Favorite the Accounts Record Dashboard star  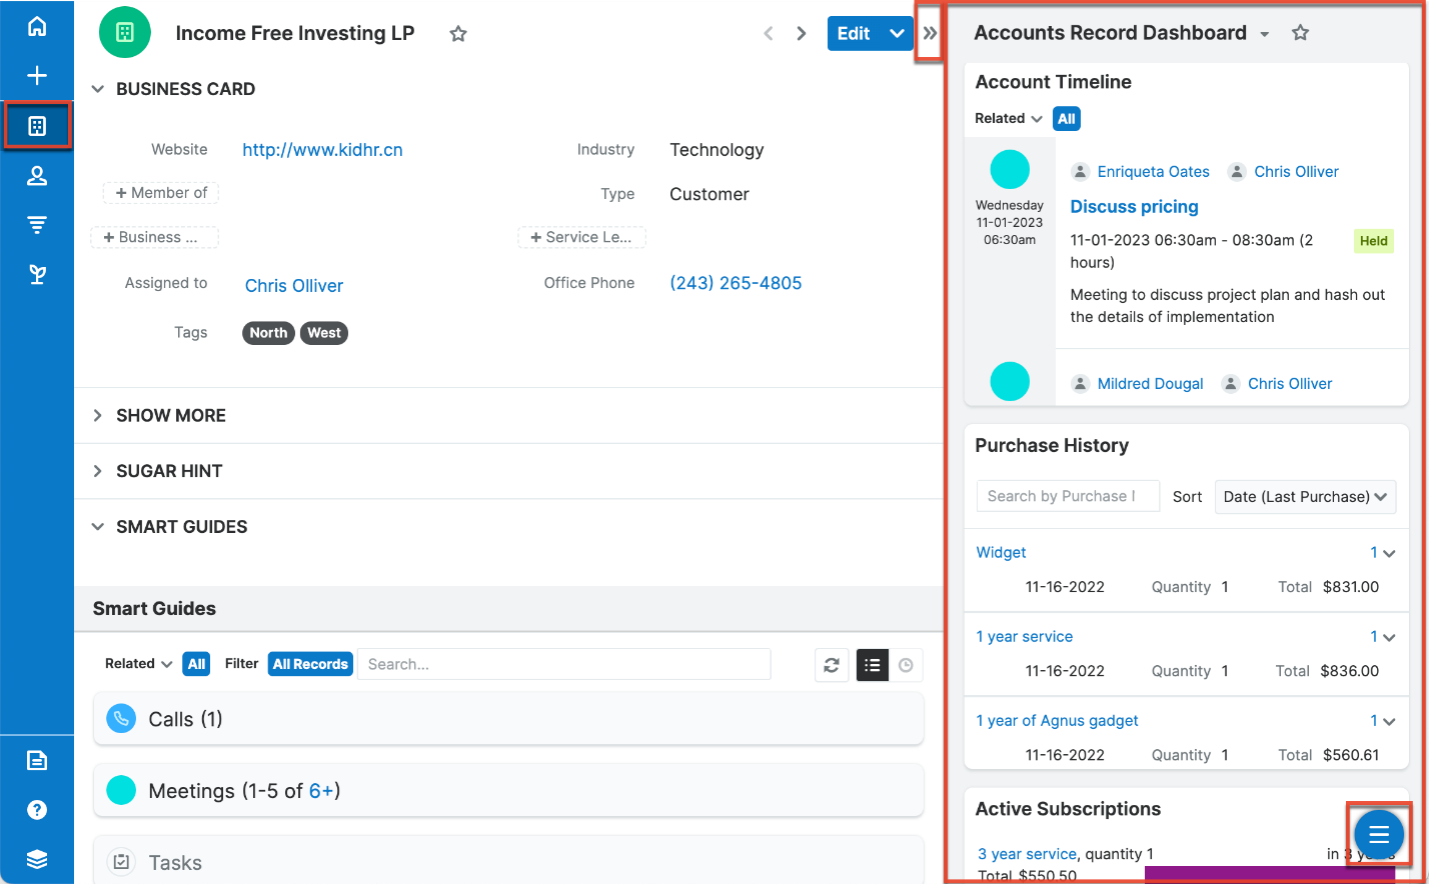[x=1300, y=33]
